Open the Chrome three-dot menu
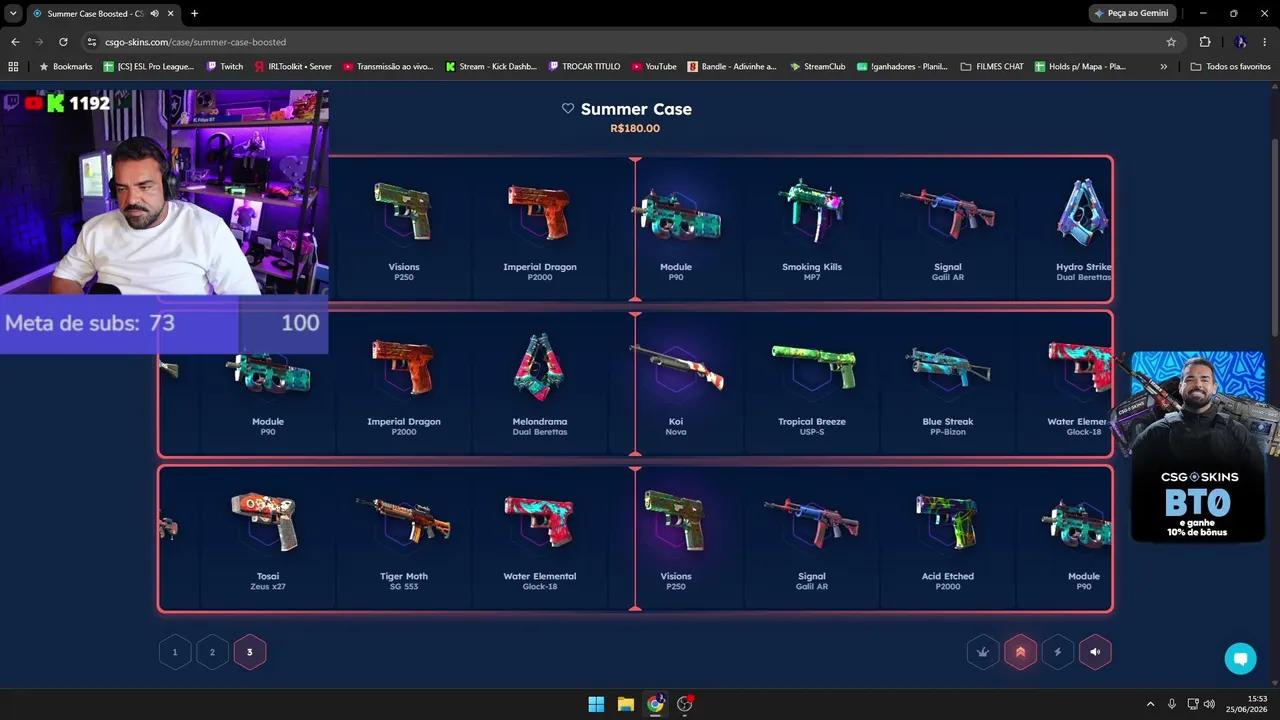 click(x=1266, y=42)
